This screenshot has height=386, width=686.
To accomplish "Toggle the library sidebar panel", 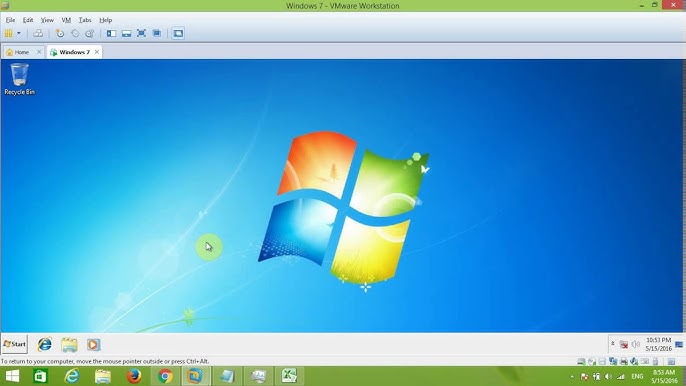I will pyautogui.click(x=112, y=33).
